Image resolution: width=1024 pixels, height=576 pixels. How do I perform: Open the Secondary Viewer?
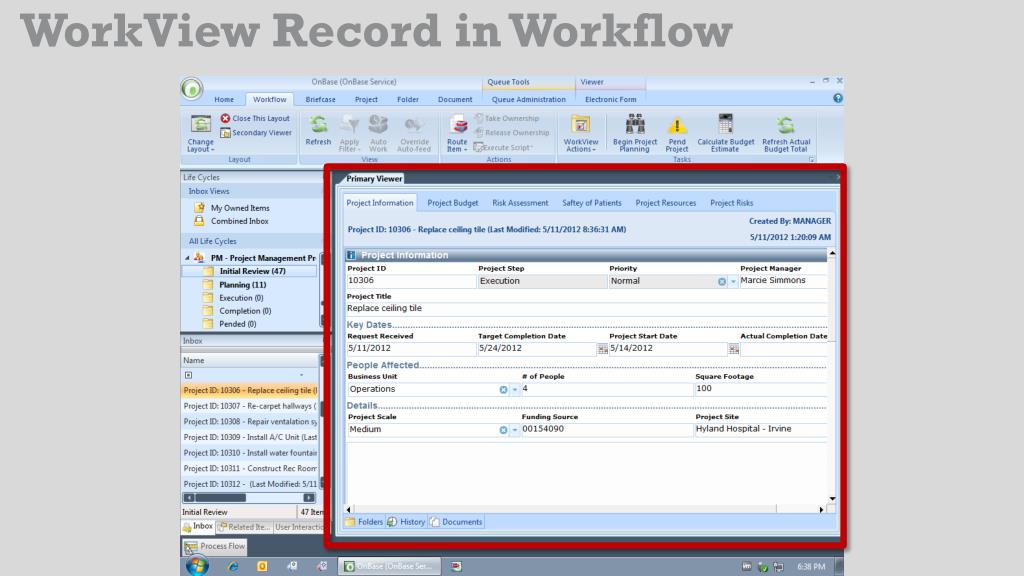(x=255, y=133)
